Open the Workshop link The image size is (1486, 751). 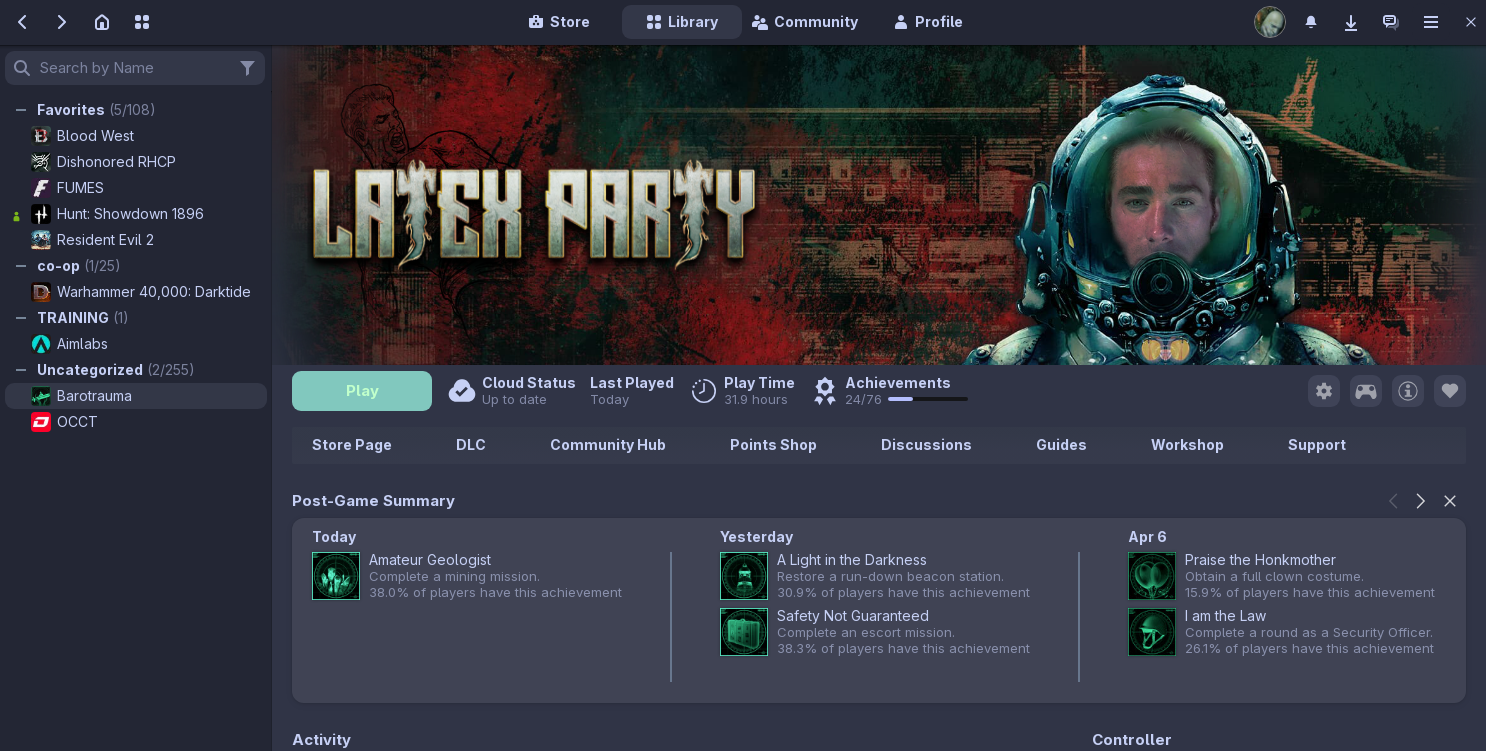[x=1187, y=445]
